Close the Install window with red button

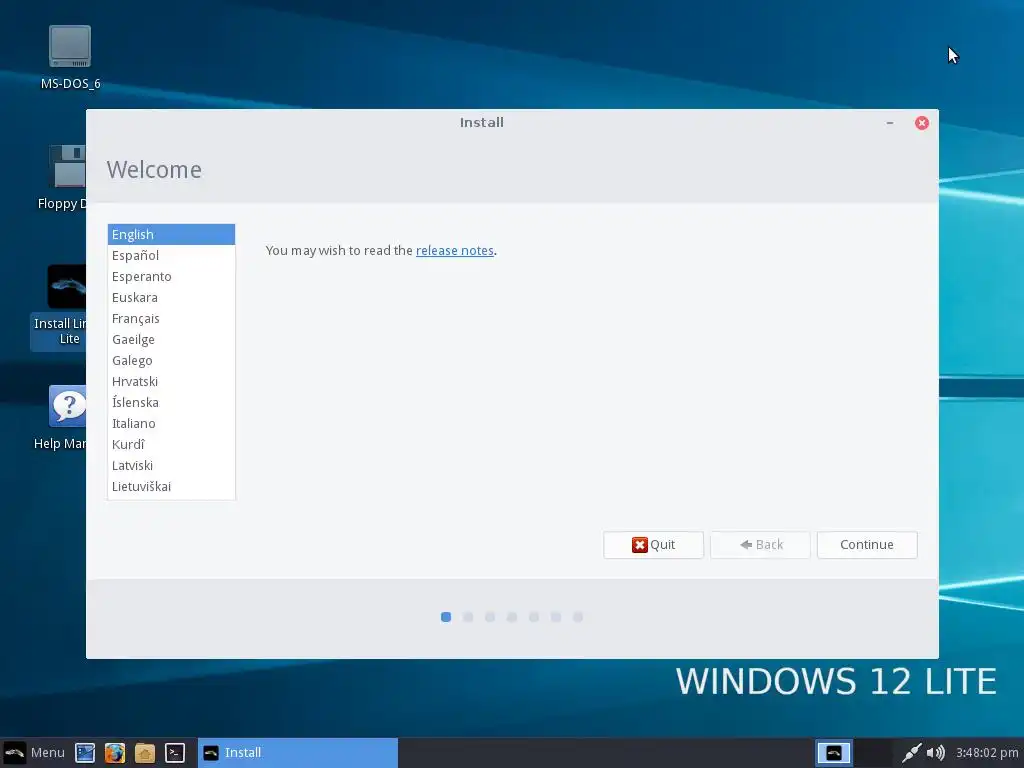point(921,123)
